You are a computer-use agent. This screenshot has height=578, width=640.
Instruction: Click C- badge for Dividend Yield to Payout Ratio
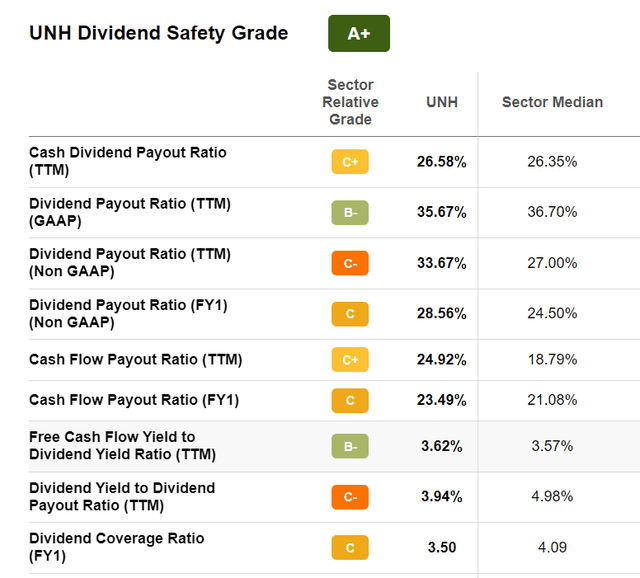[350, 497]
